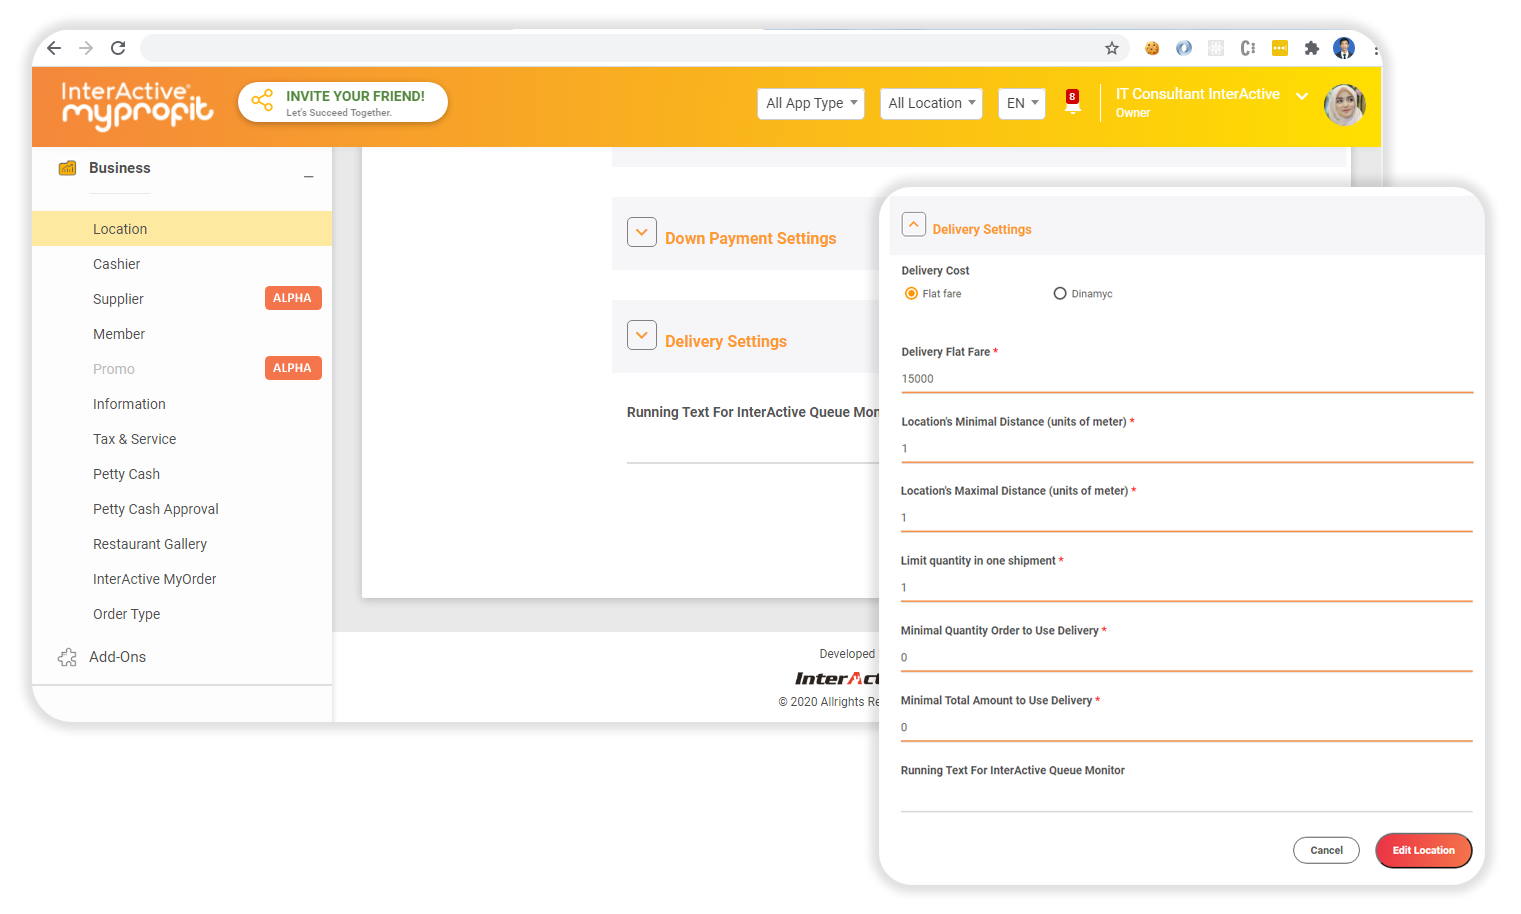The image size is (1521, 914).
Task: Open the All App Type dropdown
Action: (810, 103)
